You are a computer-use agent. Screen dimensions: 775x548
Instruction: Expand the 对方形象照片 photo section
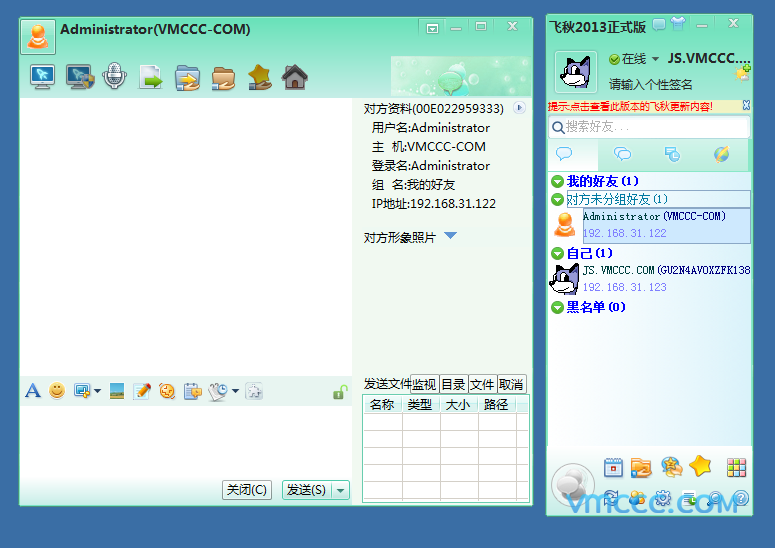click(450, 237)
